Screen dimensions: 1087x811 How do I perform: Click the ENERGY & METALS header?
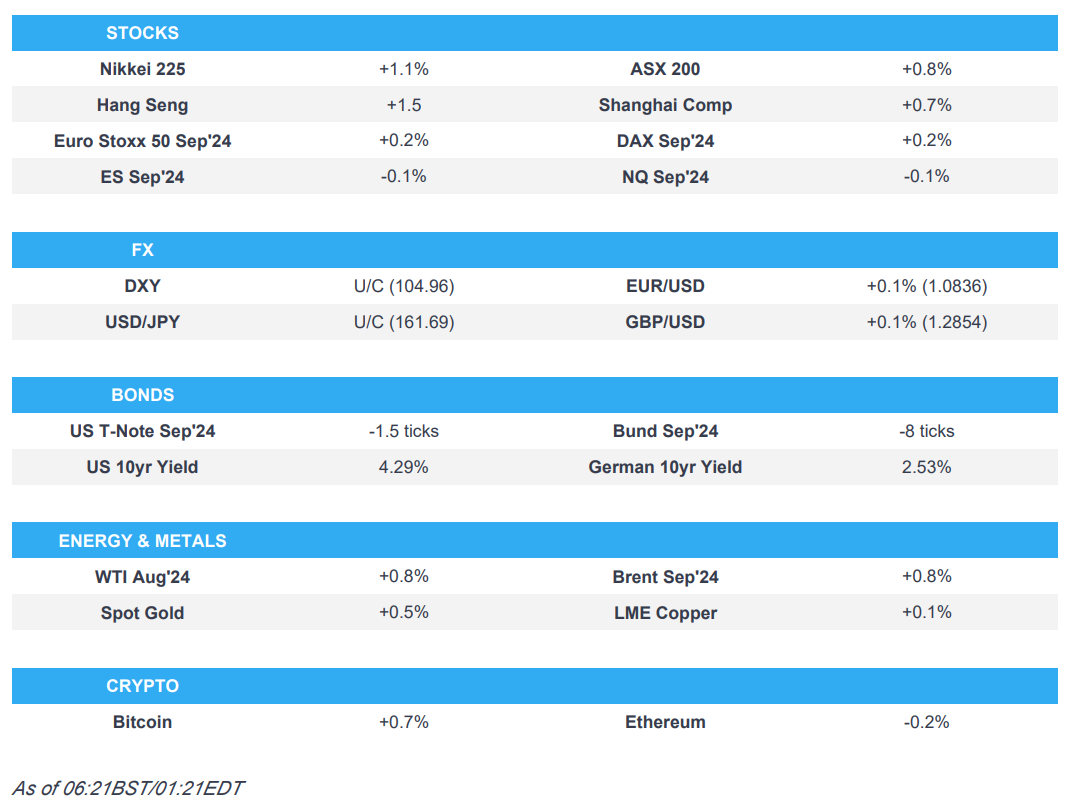142,541
